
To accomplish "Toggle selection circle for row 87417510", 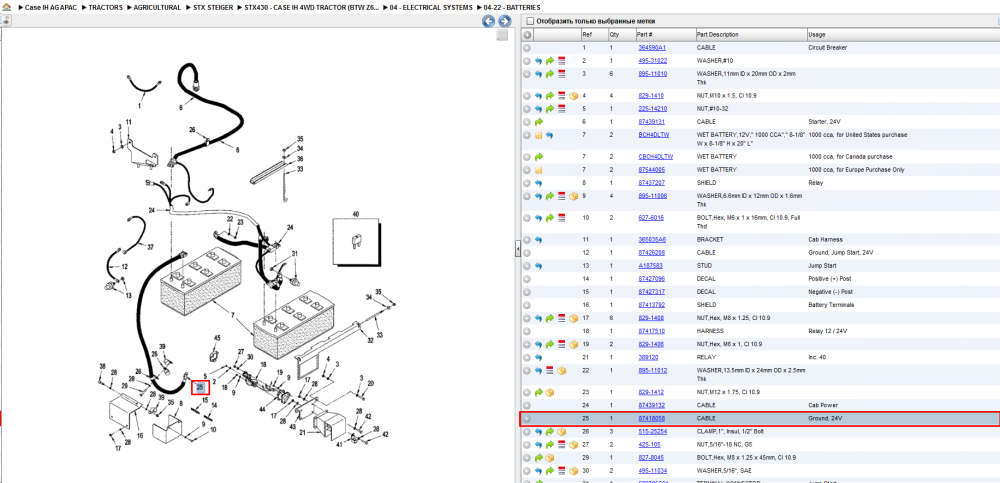I will pos(527,331).
